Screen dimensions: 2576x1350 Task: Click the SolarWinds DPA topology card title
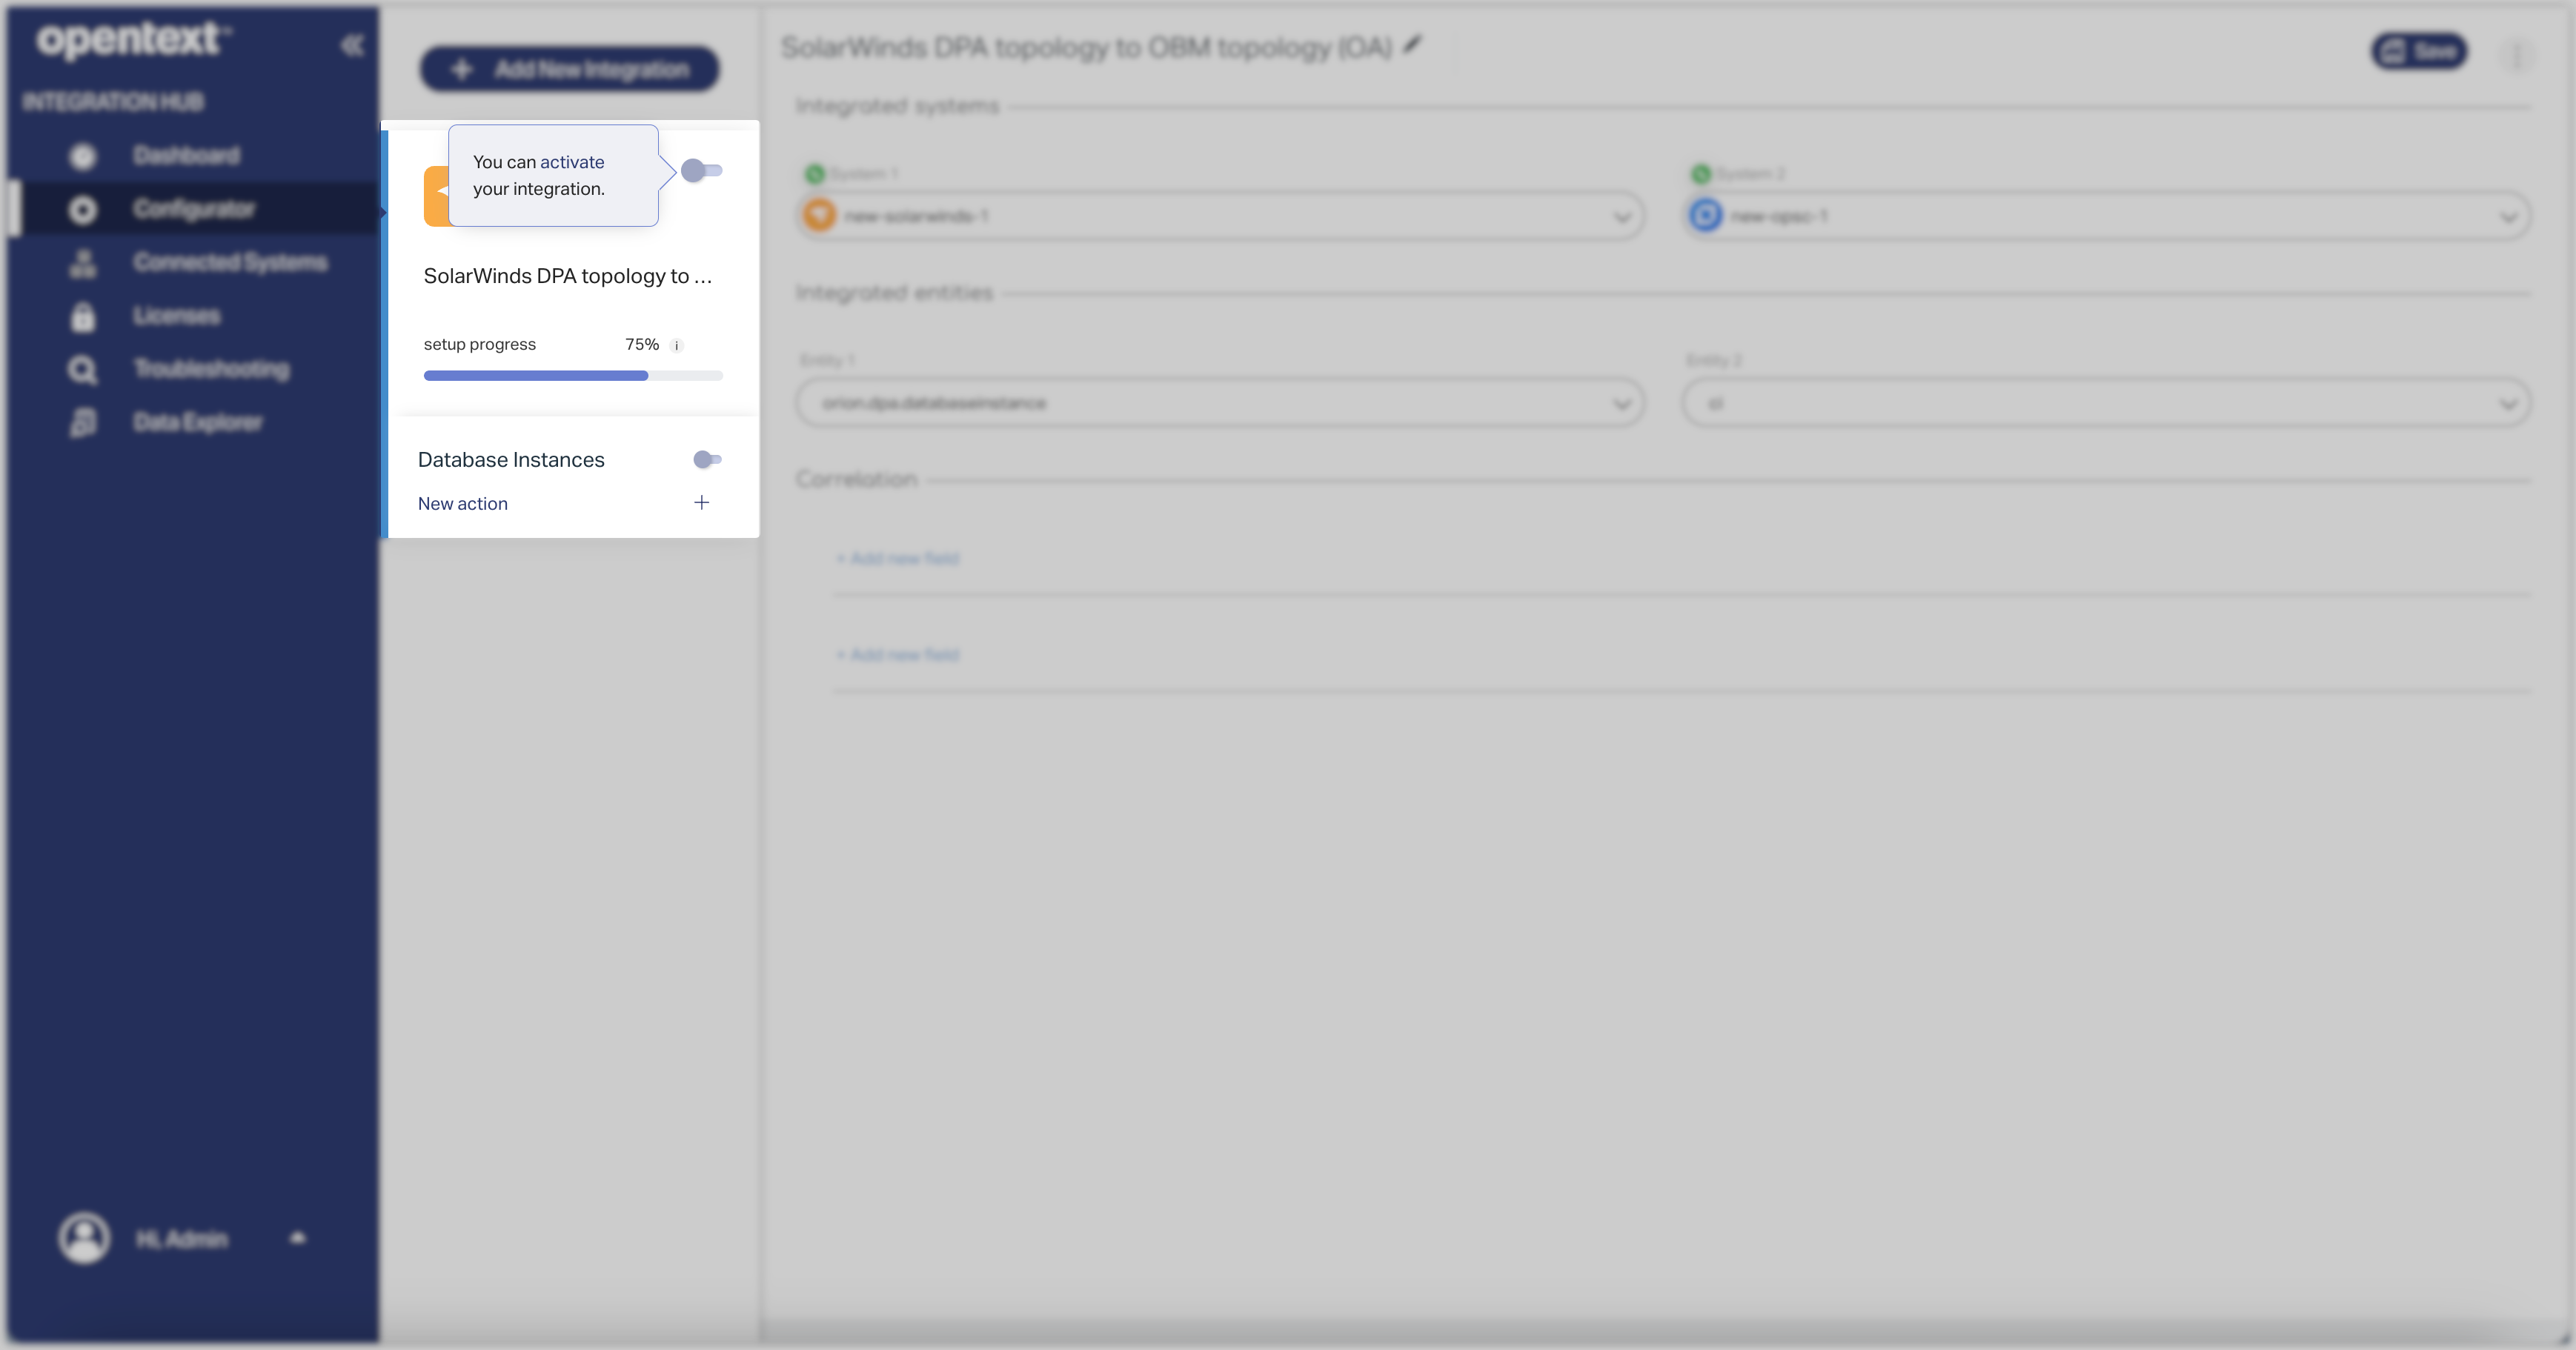click(x=568, y=276)
